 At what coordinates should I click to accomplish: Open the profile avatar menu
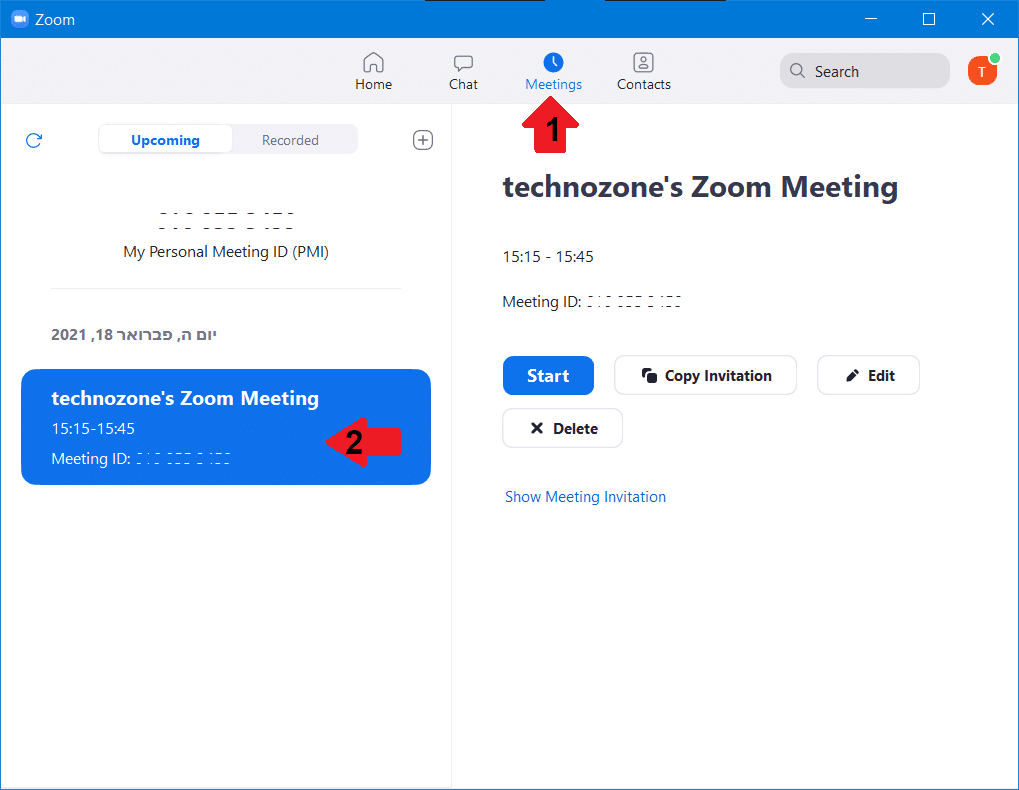[982, 71]
